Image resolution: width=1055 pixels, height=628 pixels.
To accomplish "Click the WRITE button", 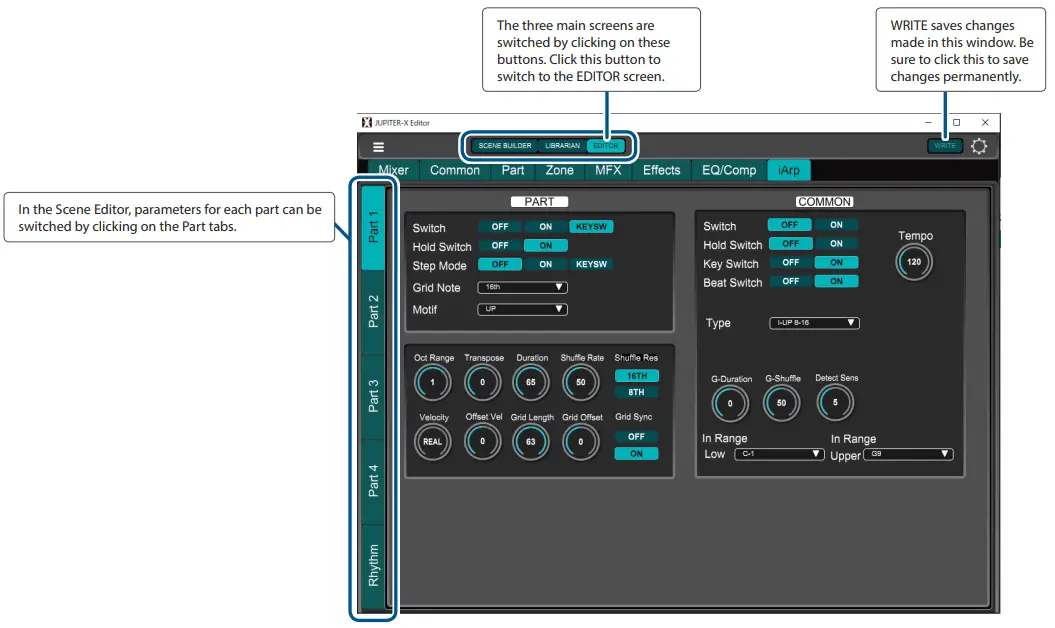I will coord(944,145).
